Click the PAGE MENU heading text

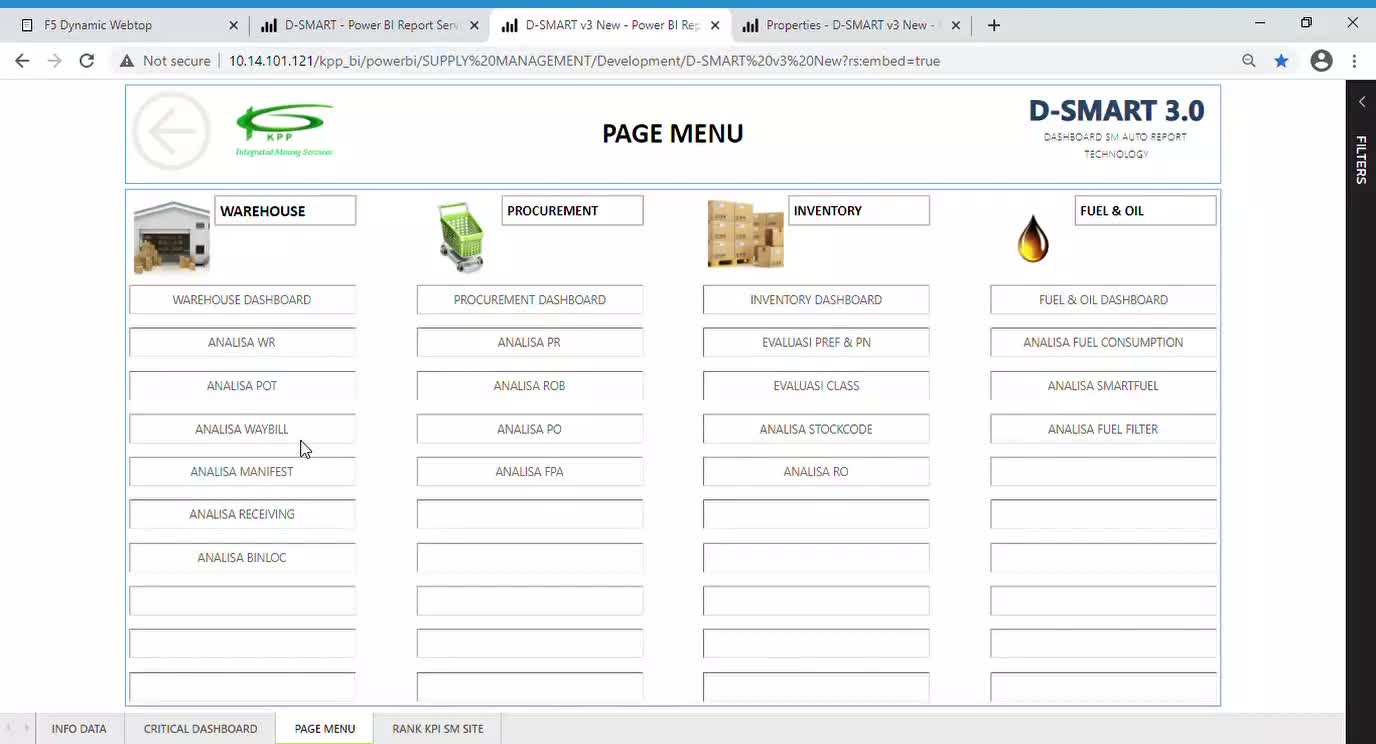click(x=673, y=134)
